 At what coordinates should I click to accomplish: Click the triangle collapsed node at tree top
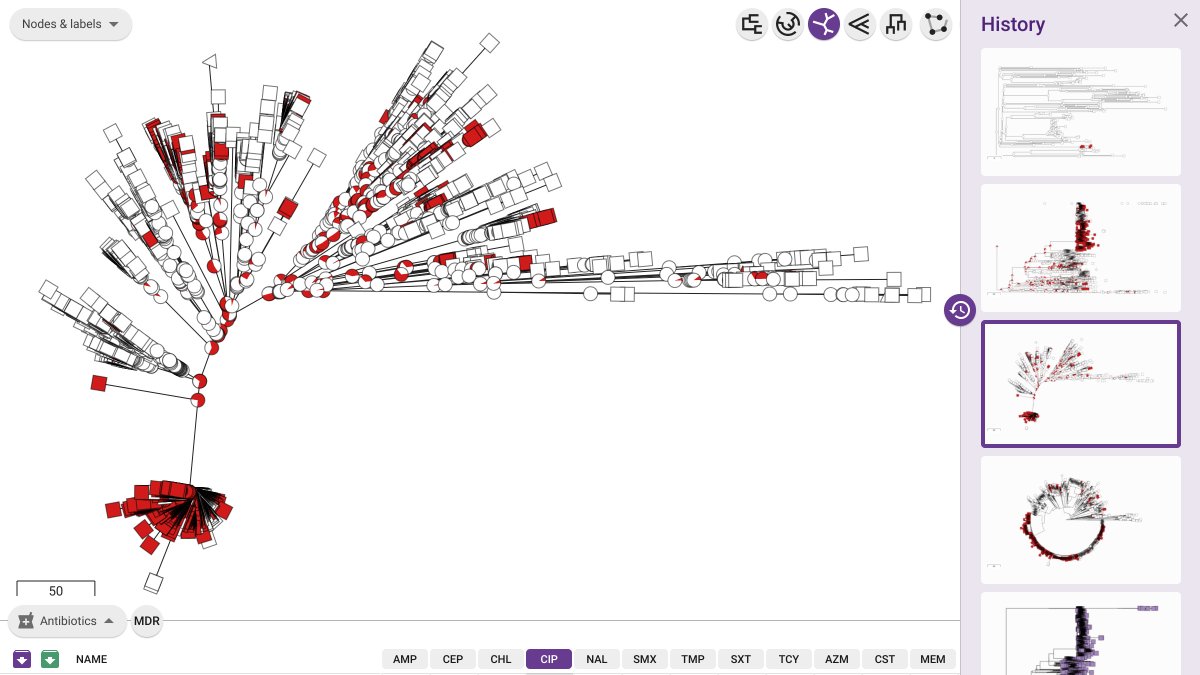[x=209, y=62]
